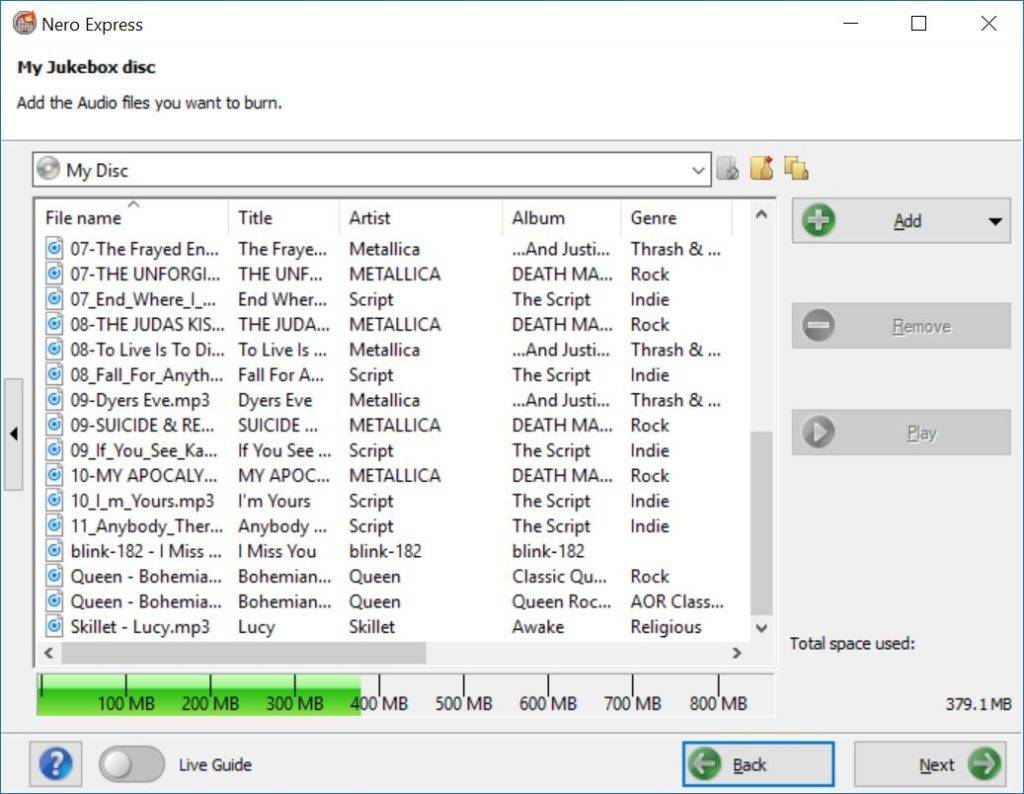Click the Nero Express title bar icon
This screenshot has width=1024, height=794.
(x=24, y=24)
